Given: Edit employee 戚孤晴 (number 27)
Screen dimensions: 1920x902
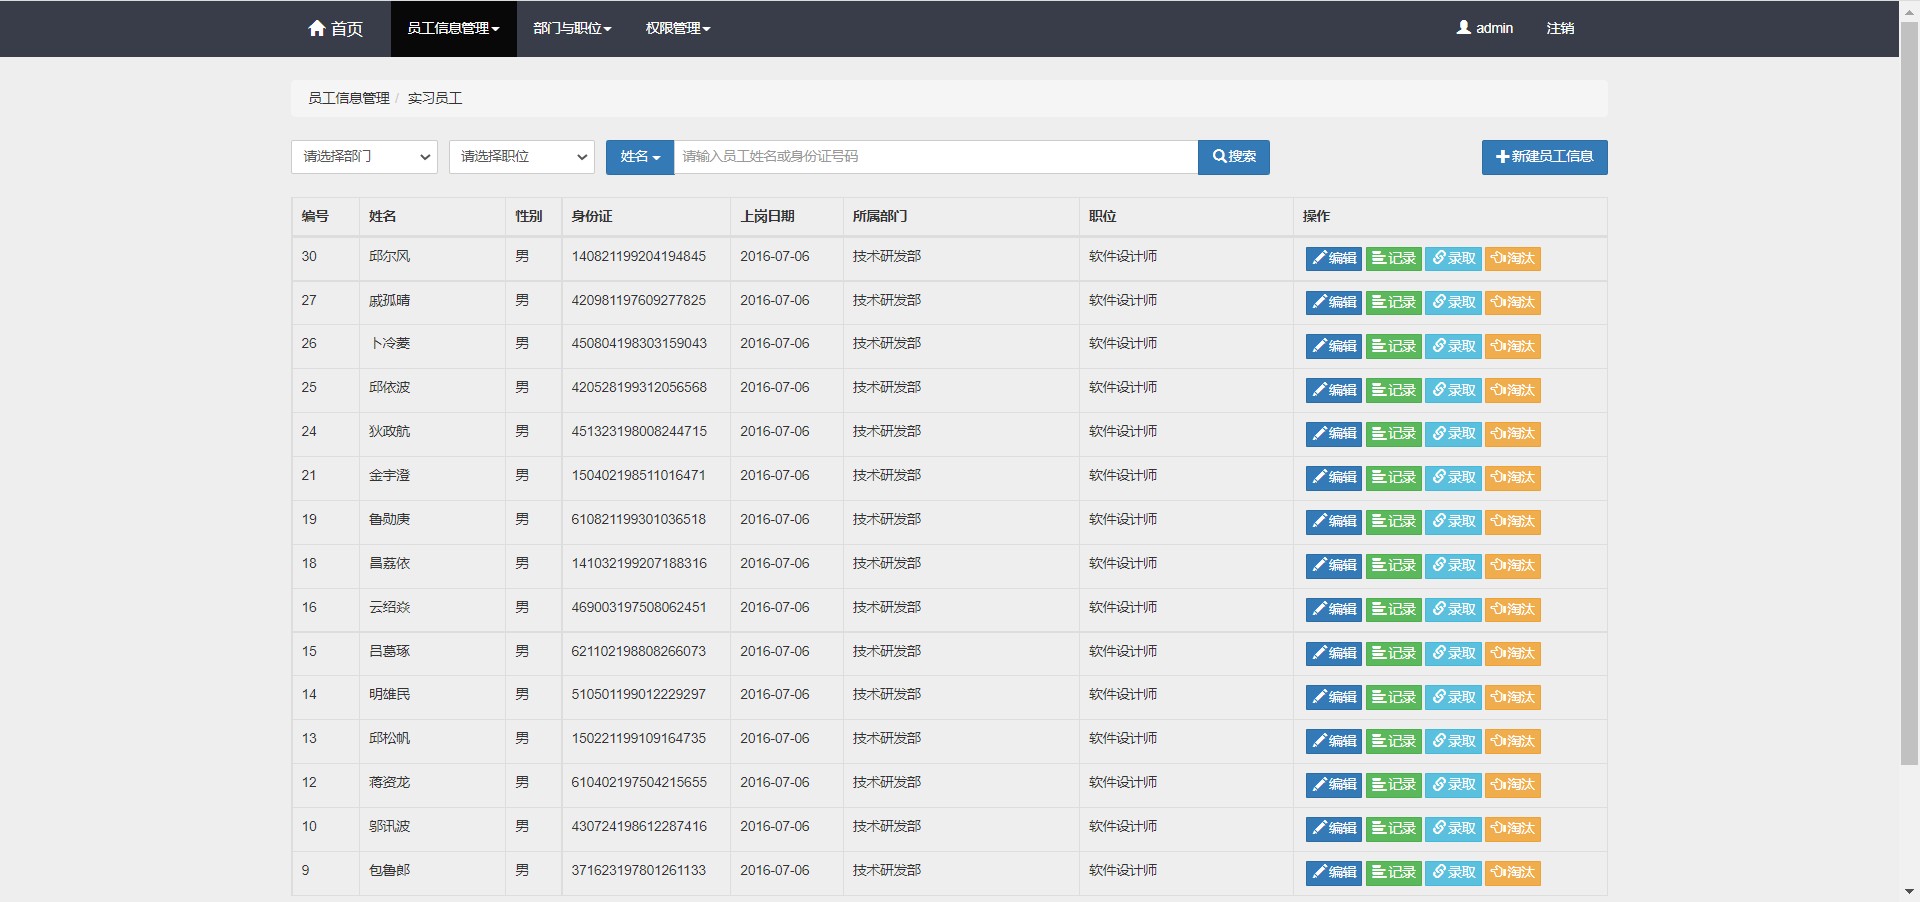Looking at the screenshot, I should click(x=1334, y=302).
